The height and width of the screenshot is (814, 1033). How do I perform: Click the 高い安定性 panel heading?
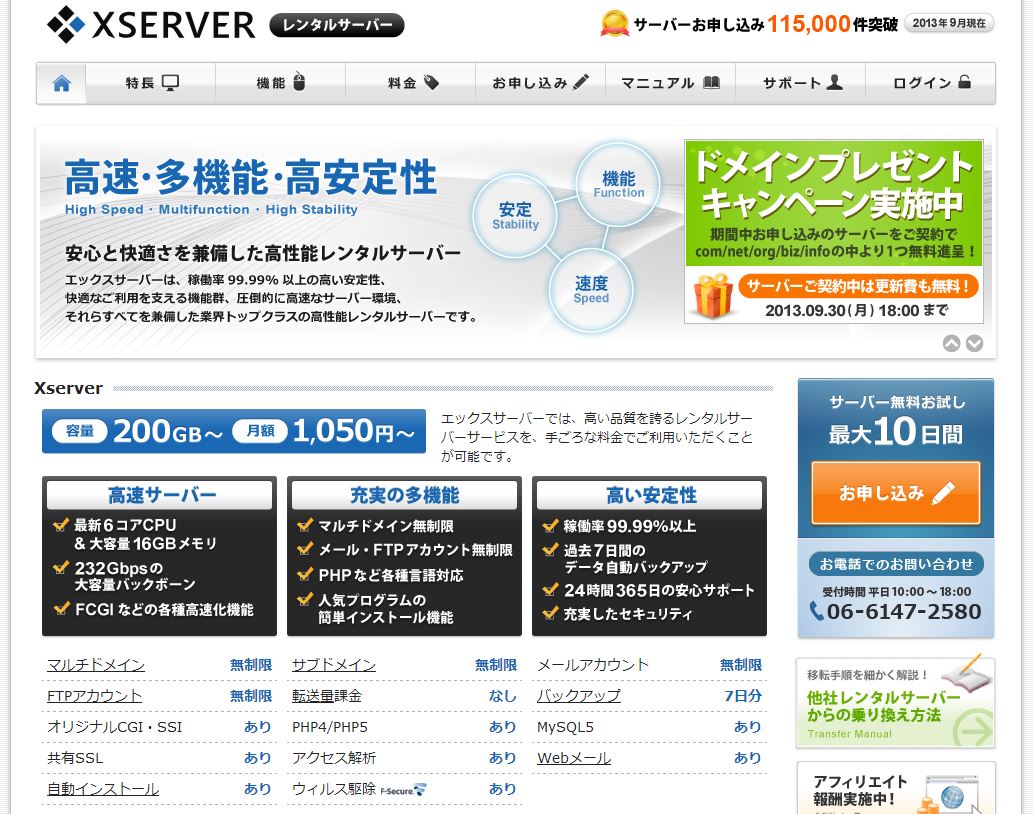point(650,495)
